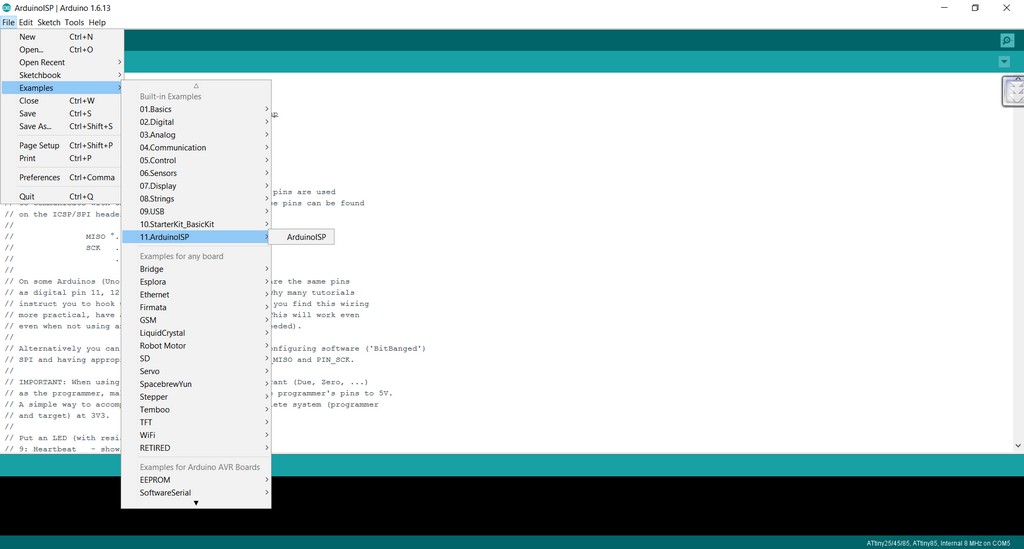Expand GSM library examples
The width and height of the screenshot is (1024, 549).
[196, 321]
